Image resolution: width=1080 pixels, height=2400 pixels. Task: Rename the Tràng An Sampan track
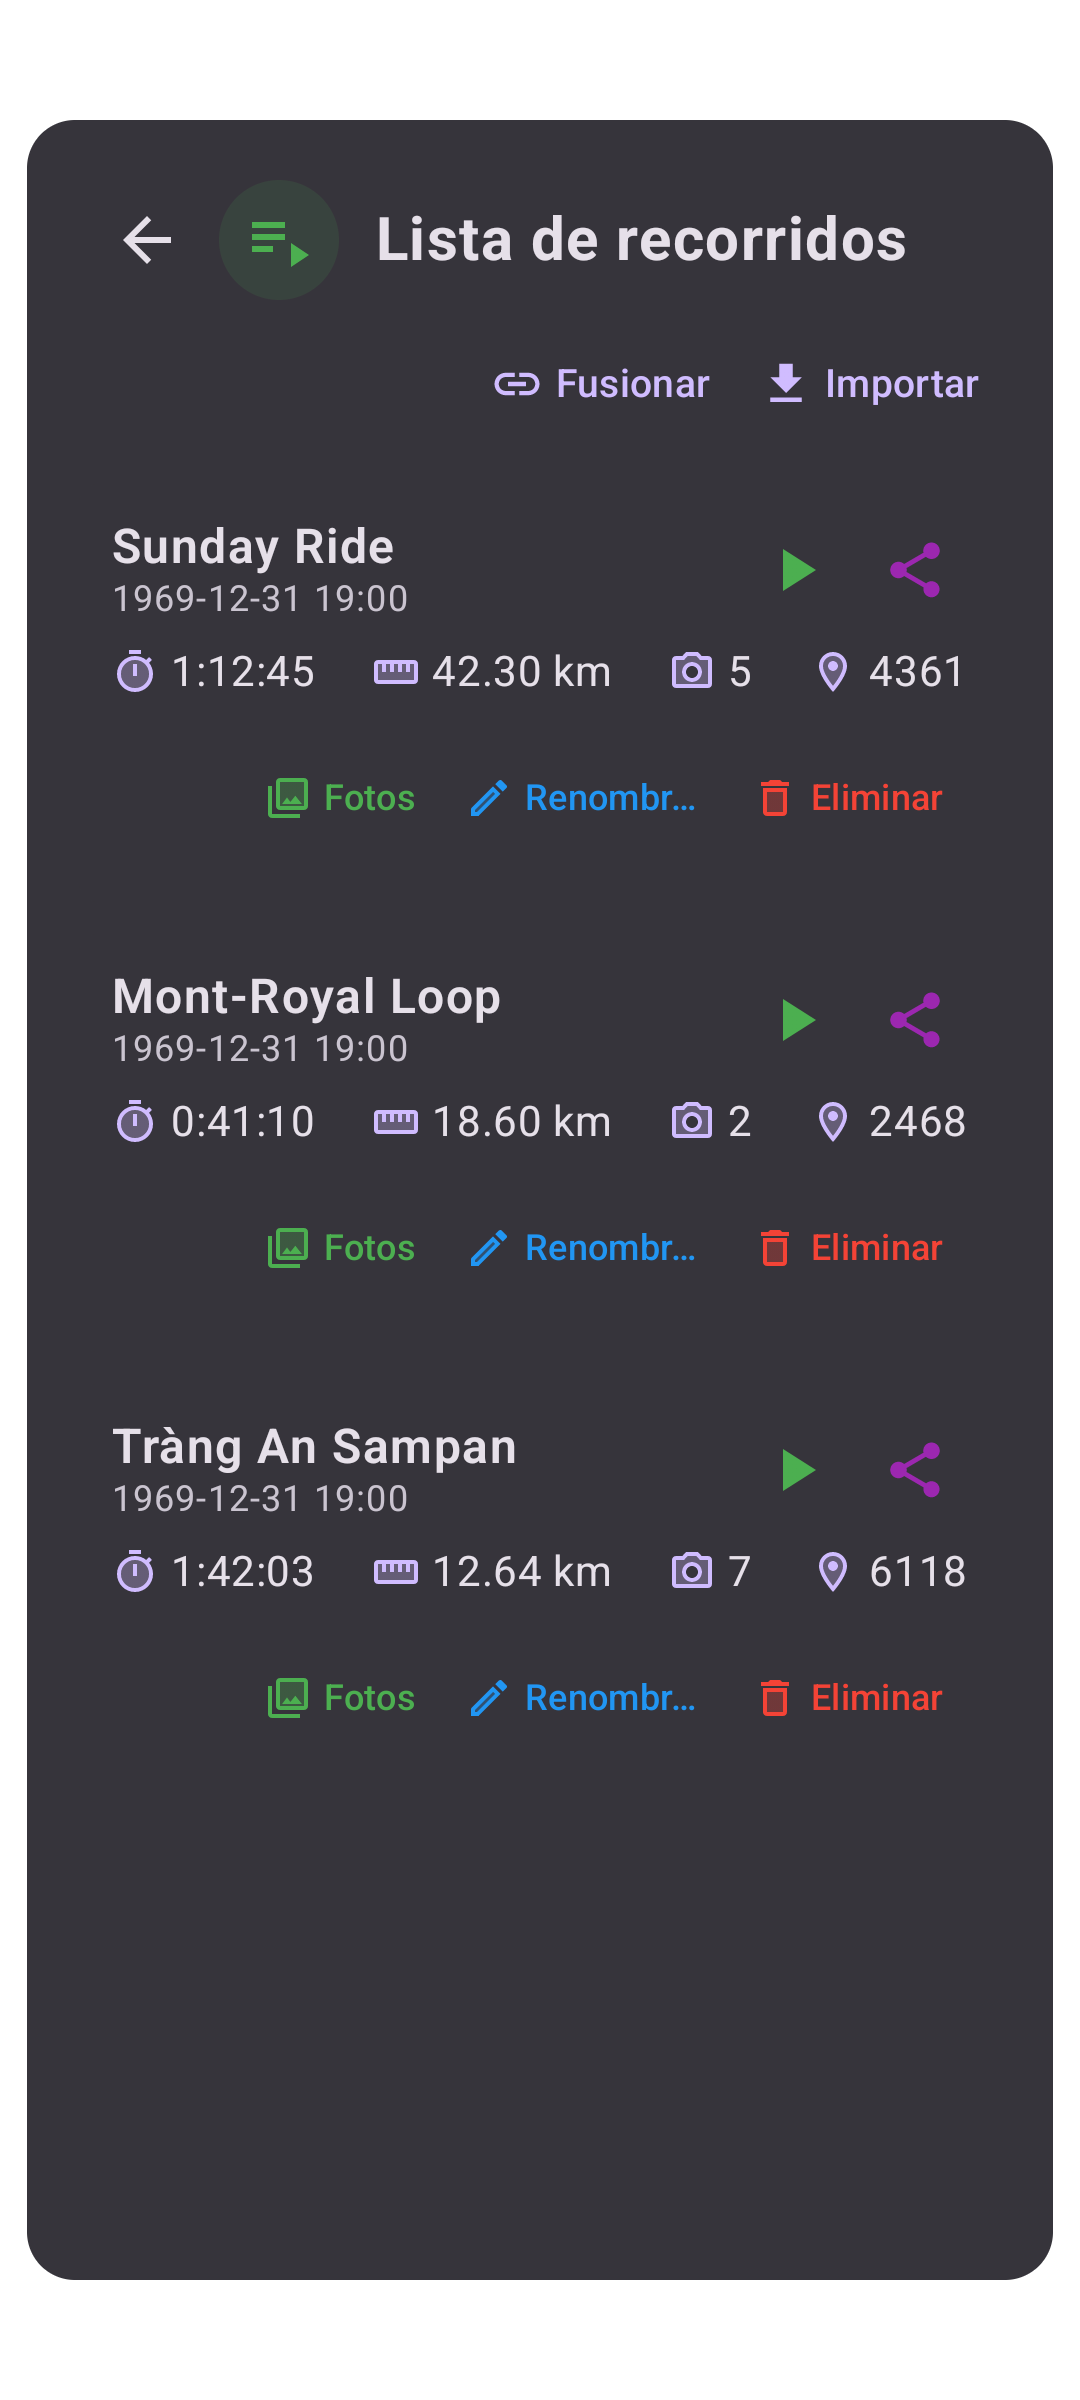(584, 1698)
